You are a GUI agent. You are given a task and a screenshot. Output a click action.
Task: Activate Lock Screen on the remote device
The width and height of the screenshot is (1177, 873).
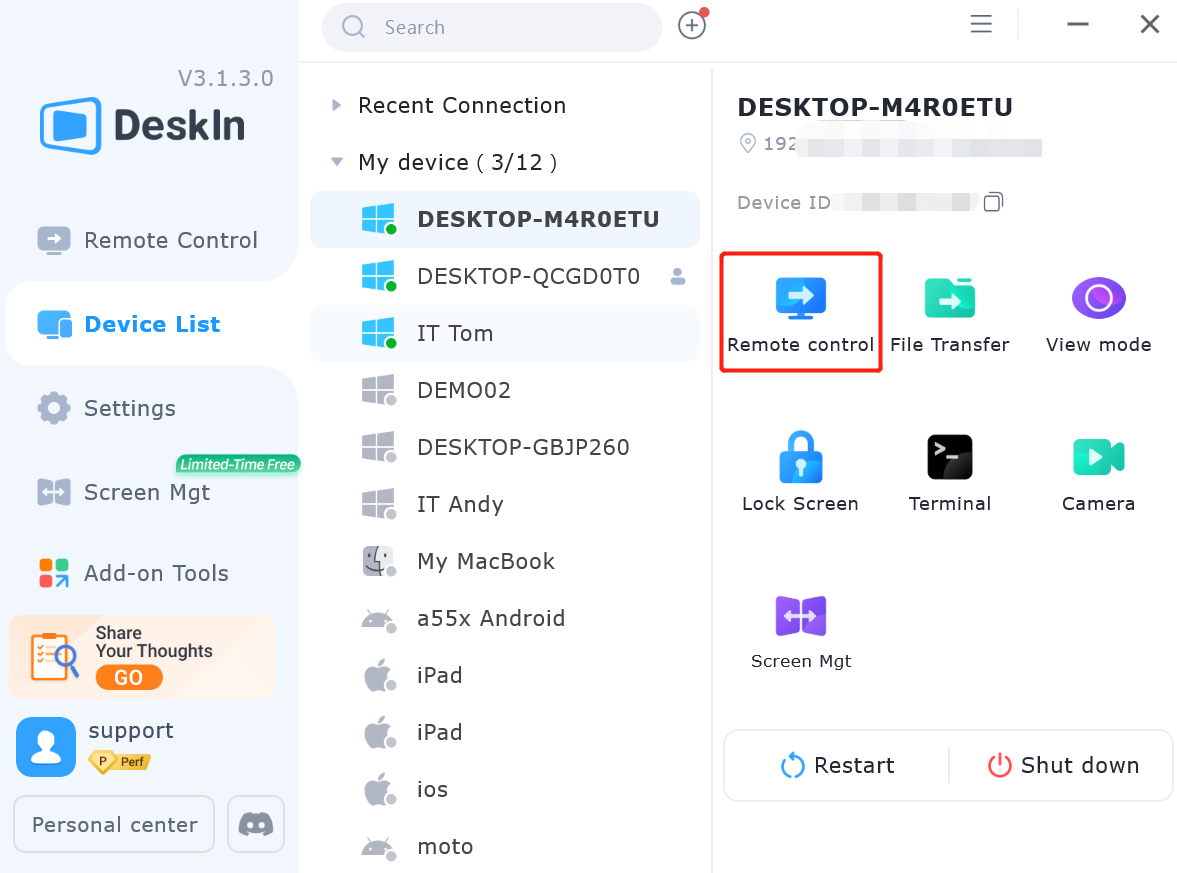pyautogui.click(x=800, y=470)
